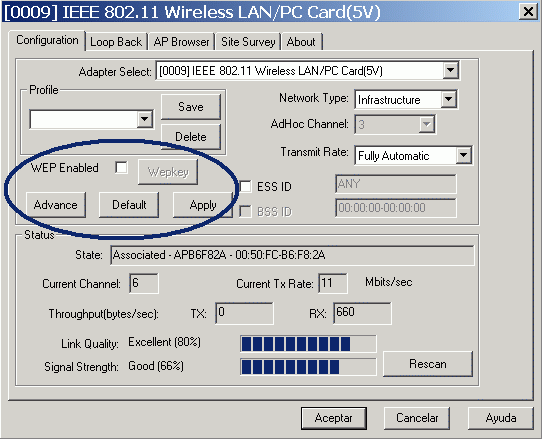Enable the WEP Enabled checkbox
This screenshot has width=542, height=439.
point(121,168)
